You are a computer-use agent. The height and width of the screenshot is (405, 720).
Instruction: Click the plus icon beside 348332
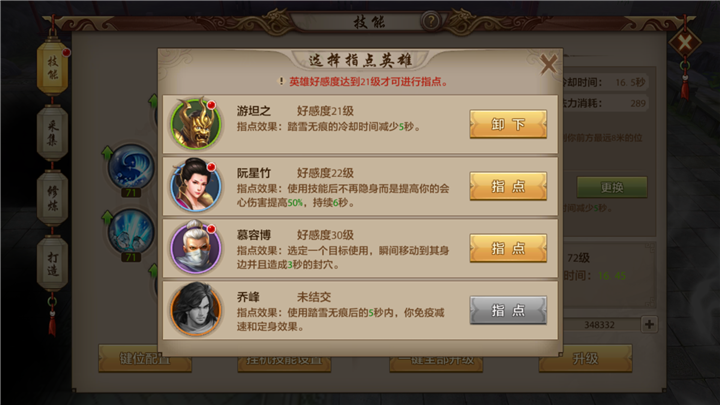point(649,324)
